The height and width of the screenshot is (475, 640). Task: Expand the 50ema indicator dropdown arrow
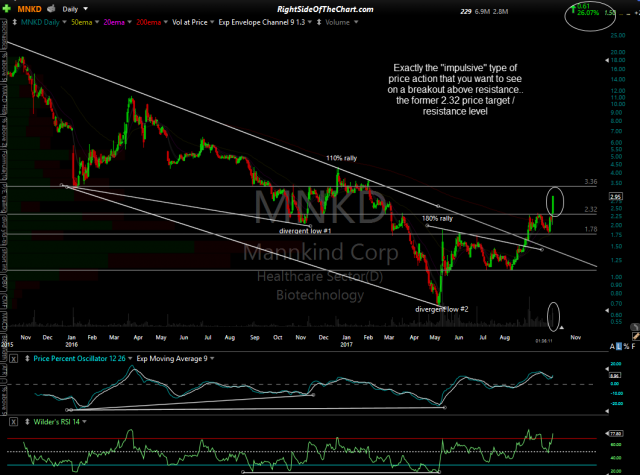pos(97,22)
